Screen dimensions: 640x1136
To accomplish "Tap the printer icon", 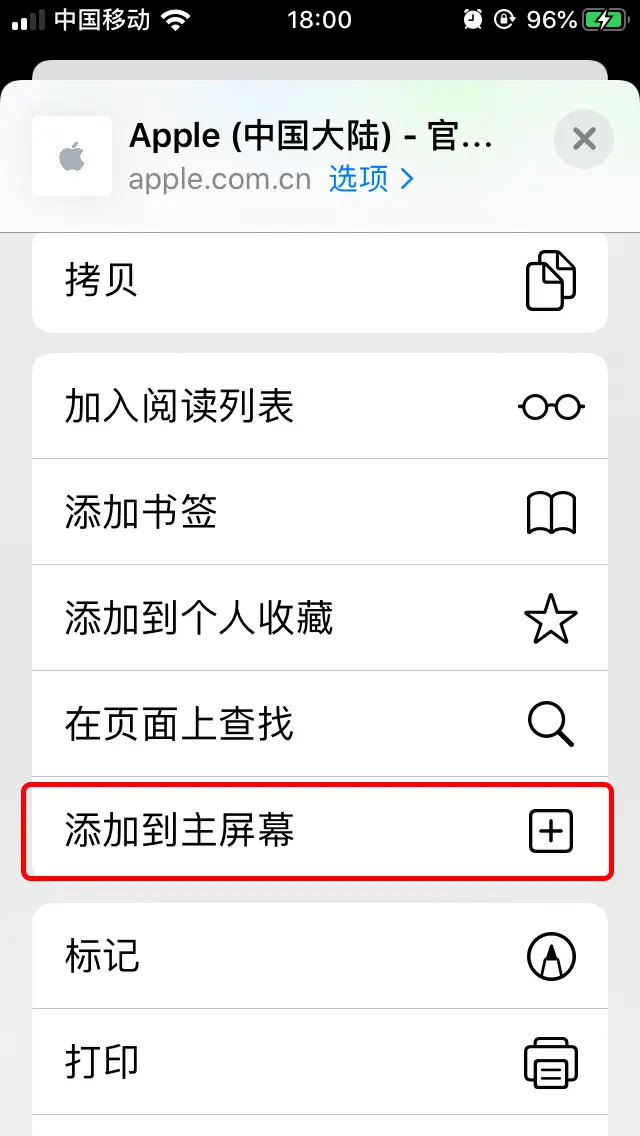I will pos(551,1062).
